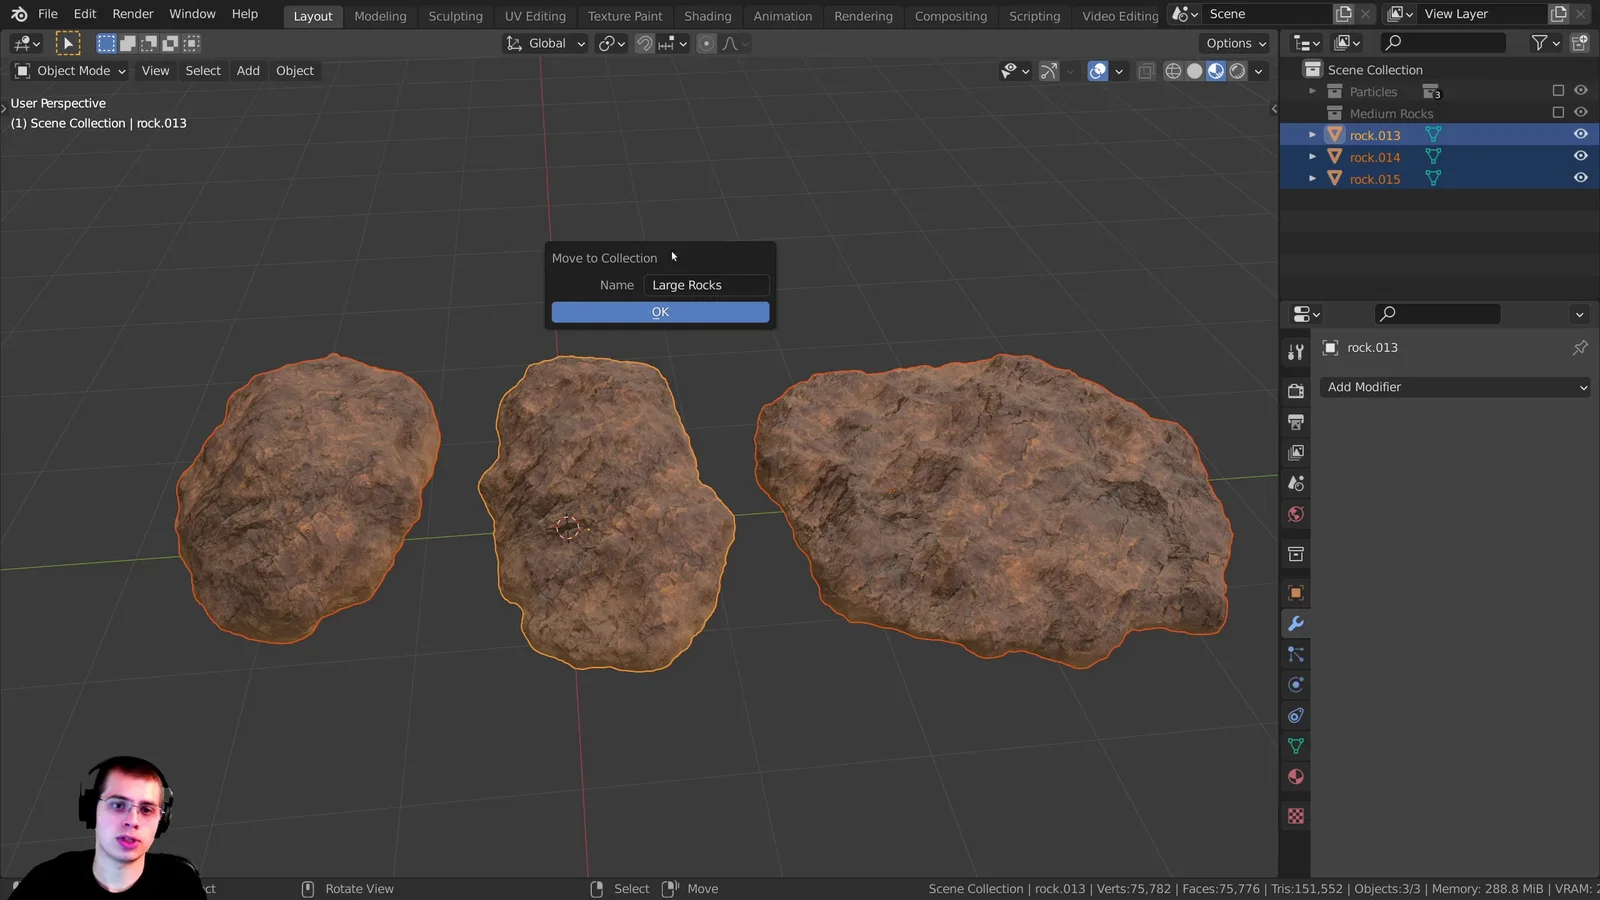Open the Physics Properties tab
The width and height of the screenshot is (1600, 900).
point(1295,684)
